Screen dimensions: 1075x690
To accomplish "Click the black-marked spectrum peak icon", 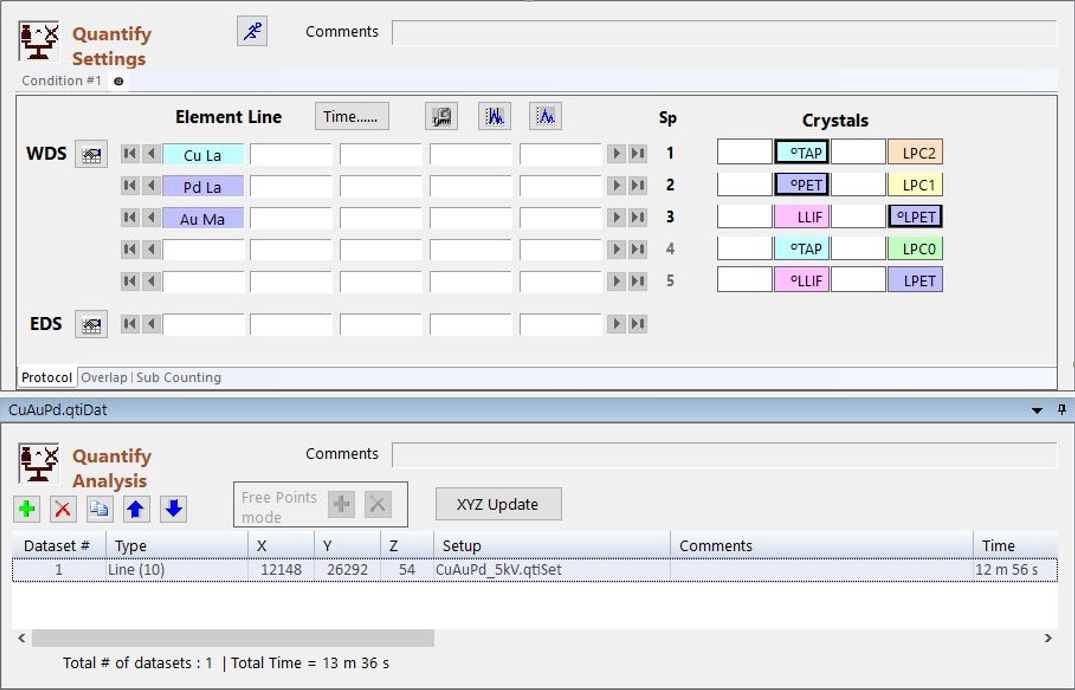I will pos(494,117).
